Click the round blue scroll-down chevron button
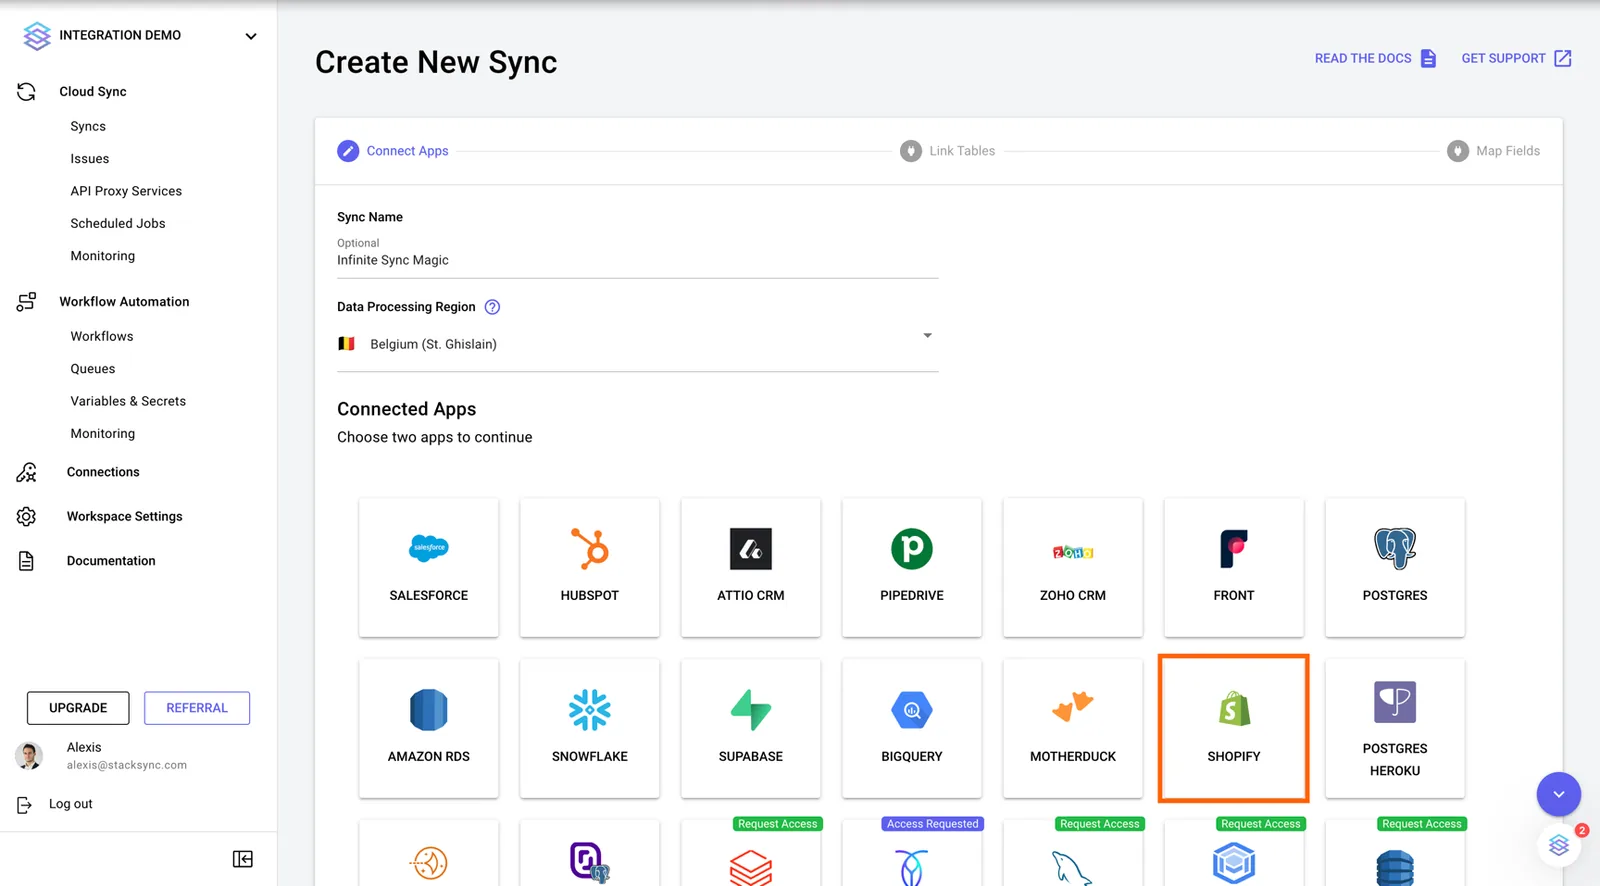The height and width of the screenshot is (886, 1600). pyautogui.click(x=1558, y=794)
